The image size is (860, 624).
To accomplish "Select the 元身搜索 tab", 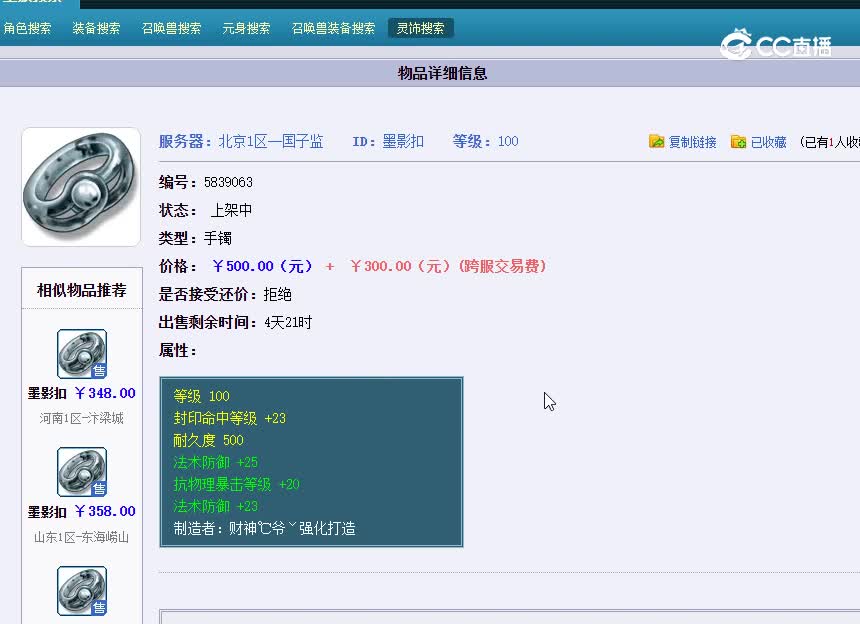I will 246,29.
